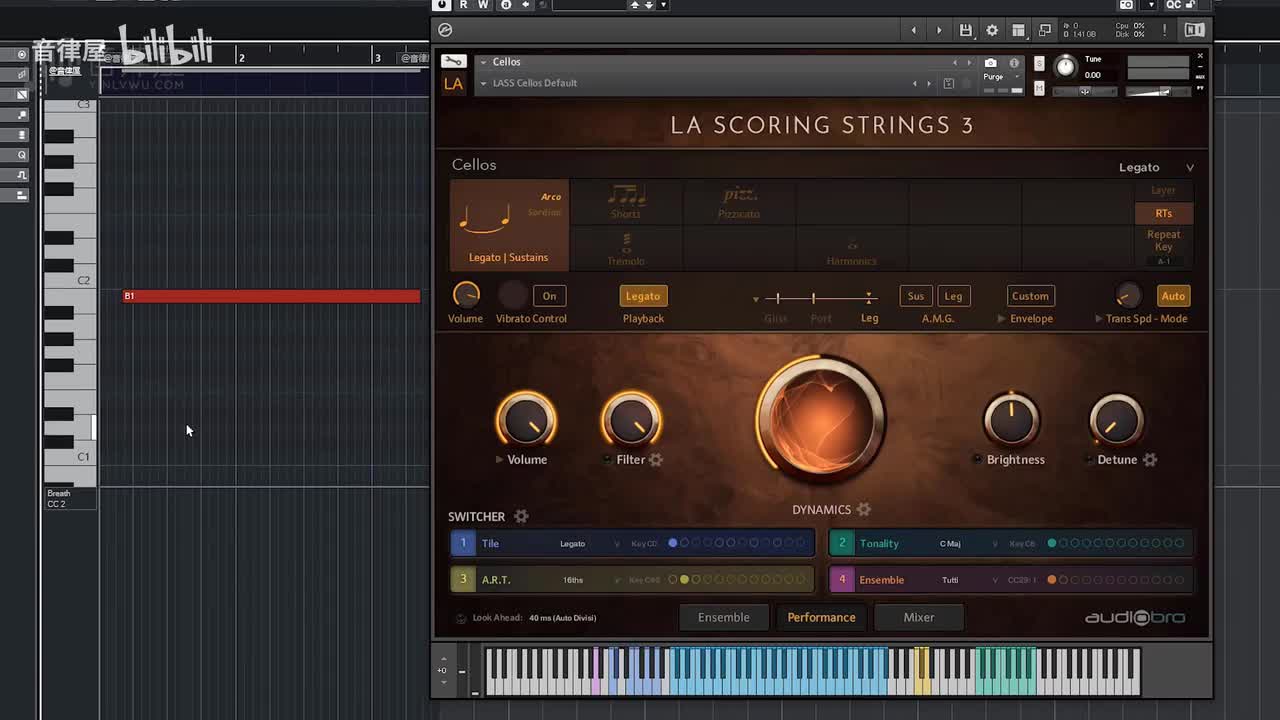Viewport: 1280px width, 720px height.
Task: Click the Look Ahead icon
Action: click(461, 618)
